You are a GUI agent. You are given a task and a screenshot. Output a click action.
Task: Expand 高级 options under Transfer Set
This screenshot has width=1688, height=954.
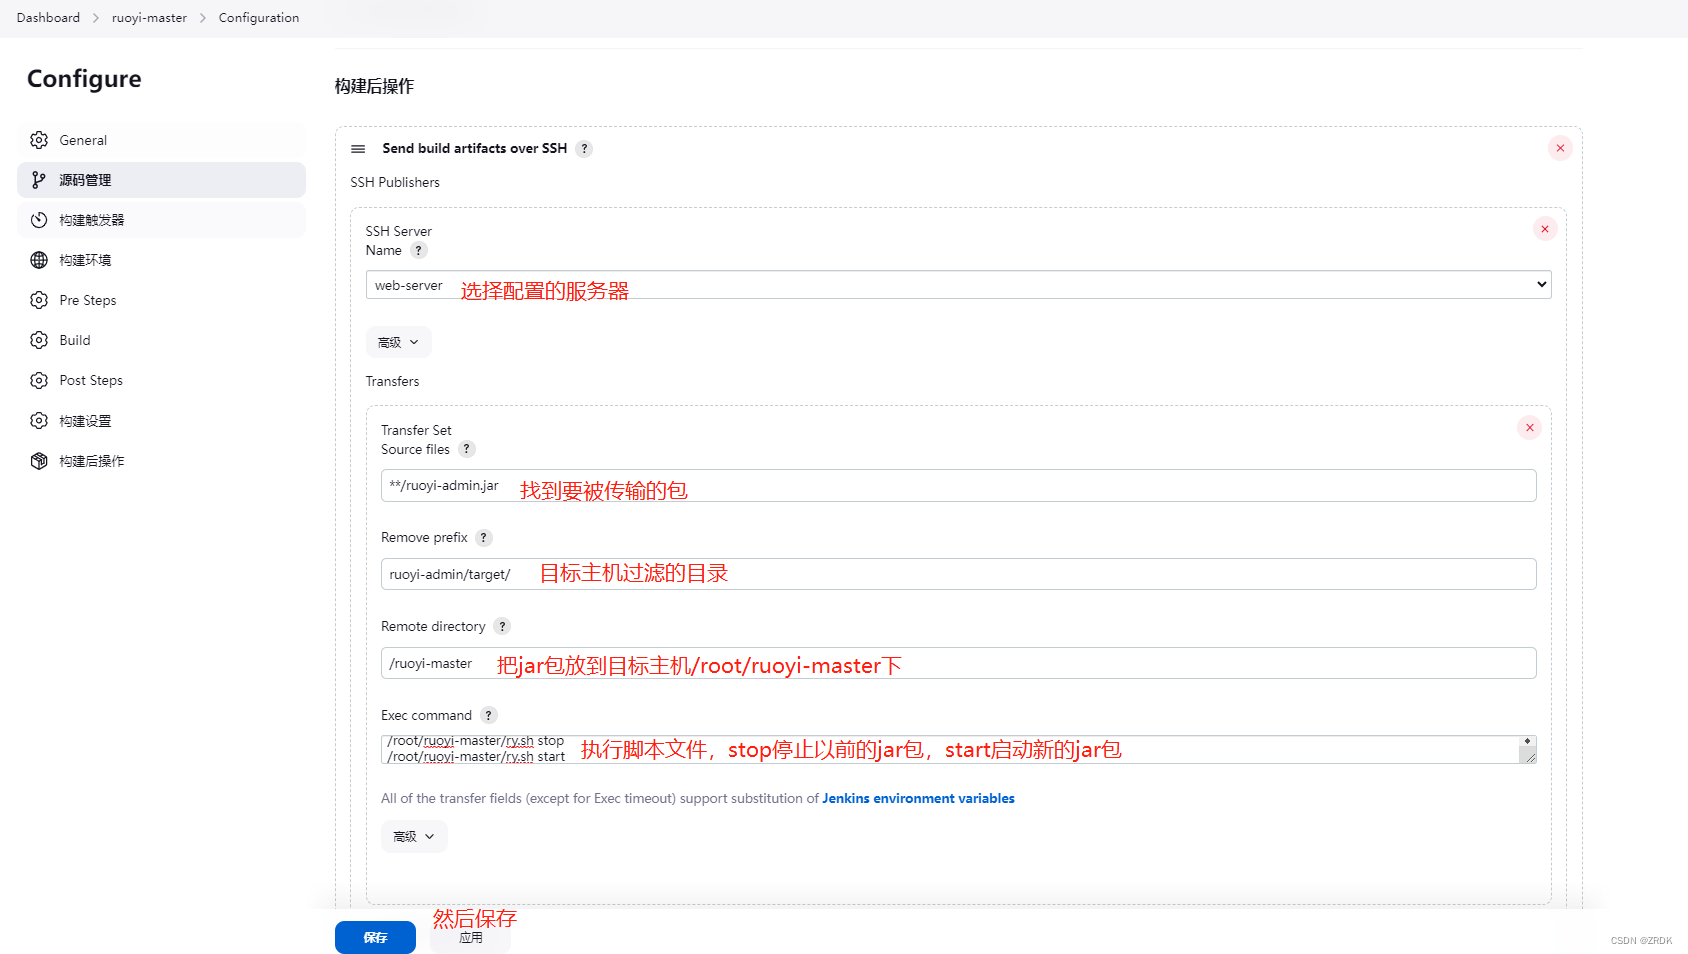click(x=414, y=837)
